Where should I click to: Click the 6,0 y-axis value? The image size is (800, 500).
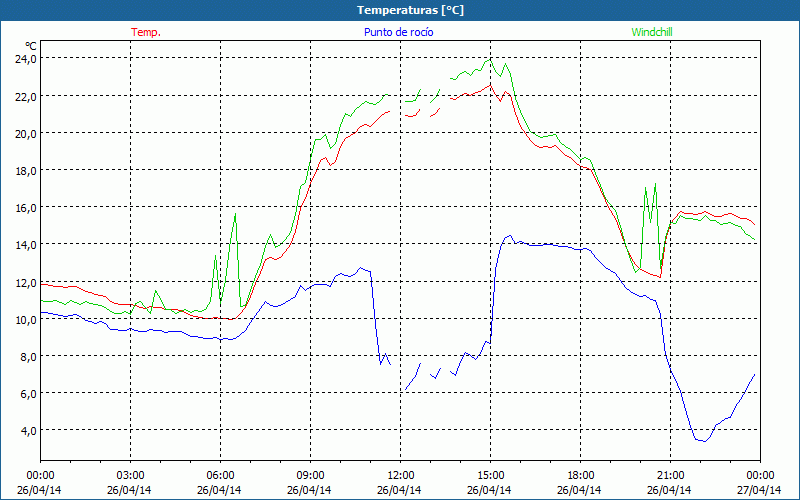[28, 393]
